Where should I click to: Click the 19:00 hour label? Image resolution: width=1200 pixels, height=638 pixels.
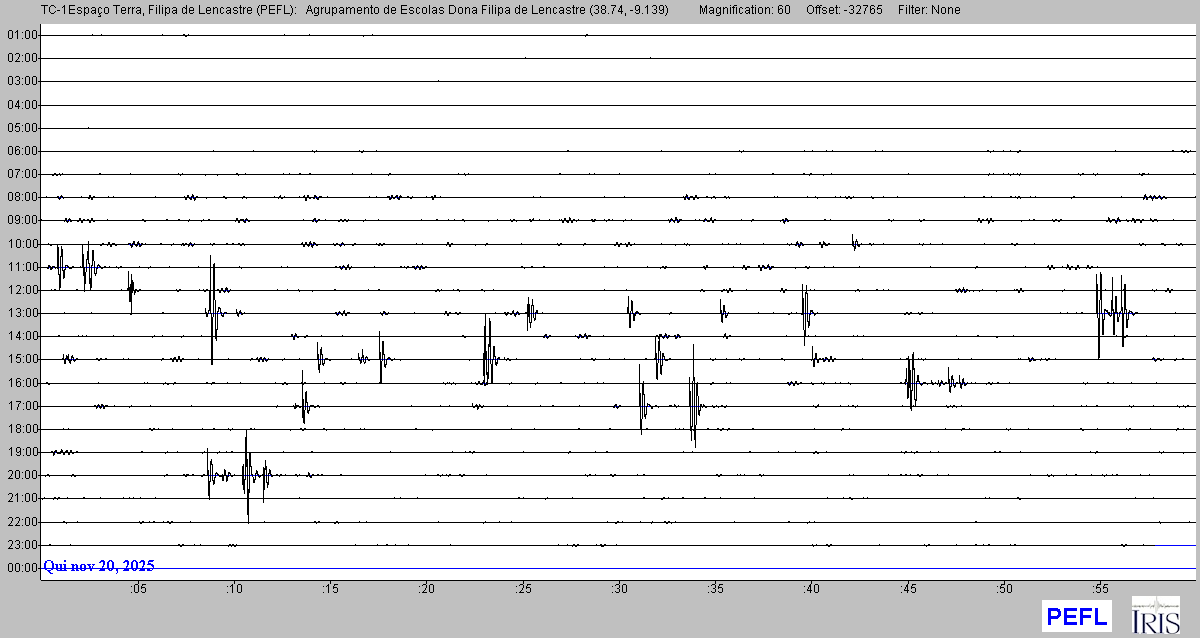pyautogui.click(x=22, y=452)
